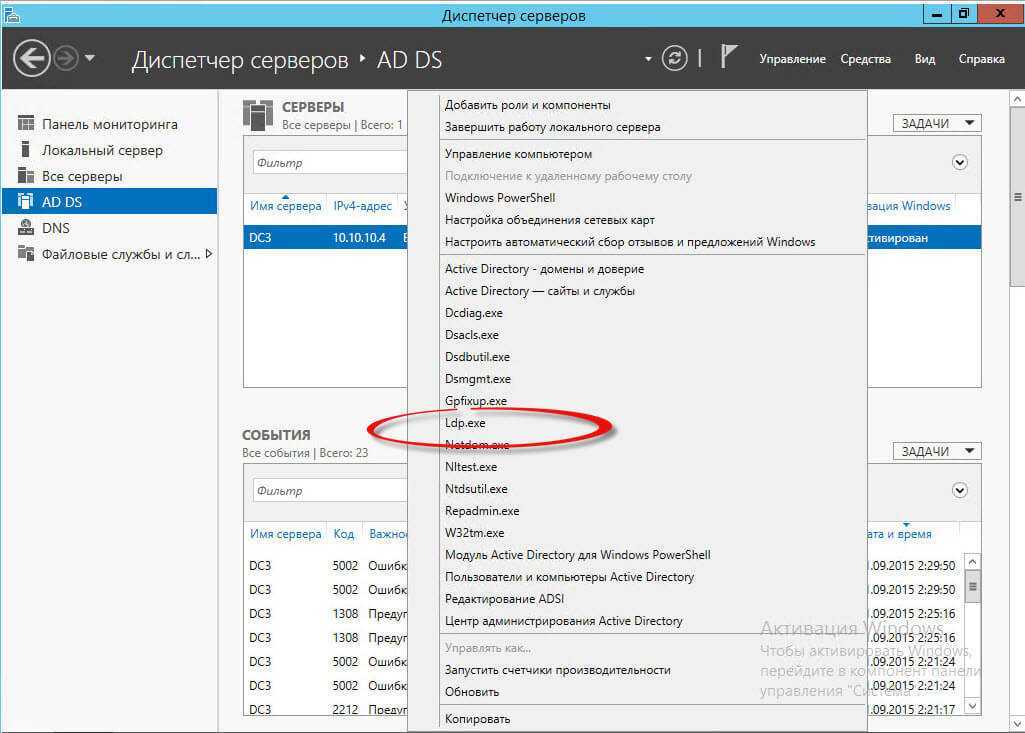Open Настройка объединения сетевых карт
The width and height of the screenshot is (1025, 733).
[x=550, y=220]
